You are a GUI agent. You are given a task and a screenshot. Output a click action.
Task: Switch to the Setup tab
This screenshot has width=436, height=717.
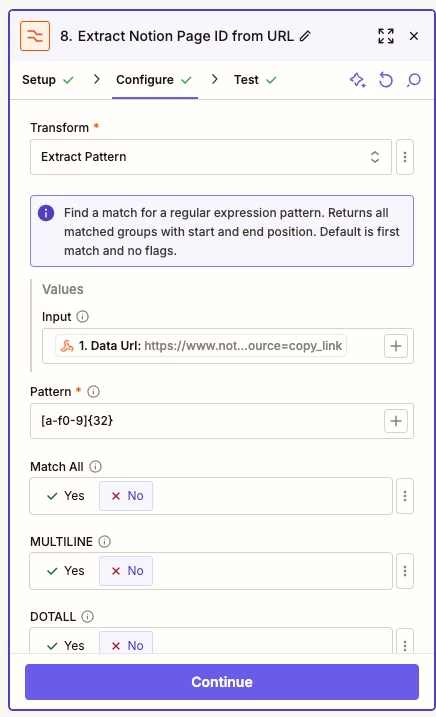click(48, 80)
